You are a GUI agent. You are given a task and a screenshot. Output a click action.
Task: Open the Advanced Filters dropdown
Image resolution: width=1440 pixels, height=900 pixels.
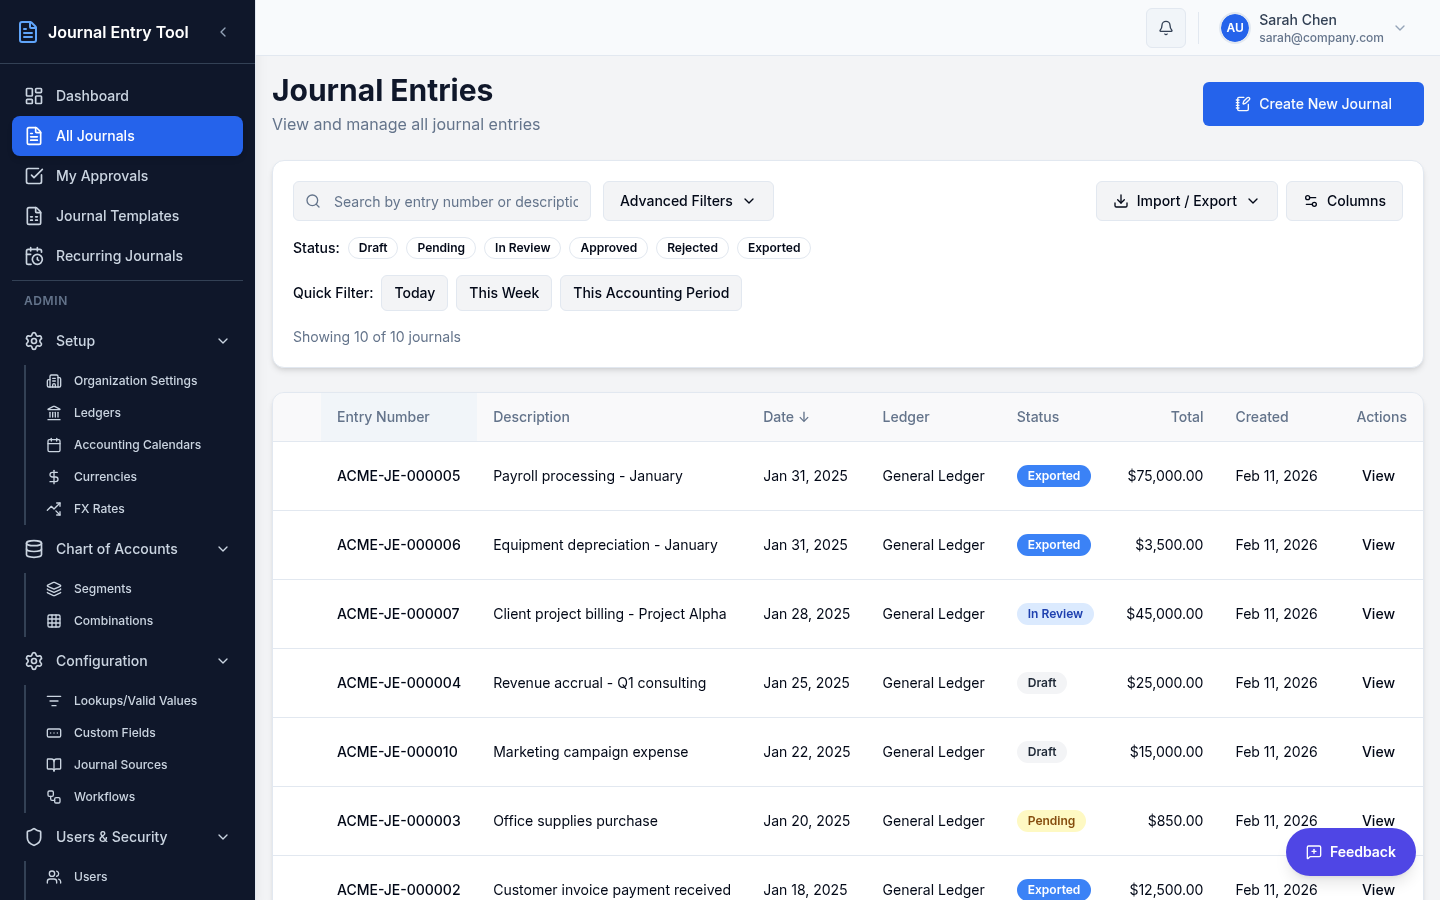[688, 200]
